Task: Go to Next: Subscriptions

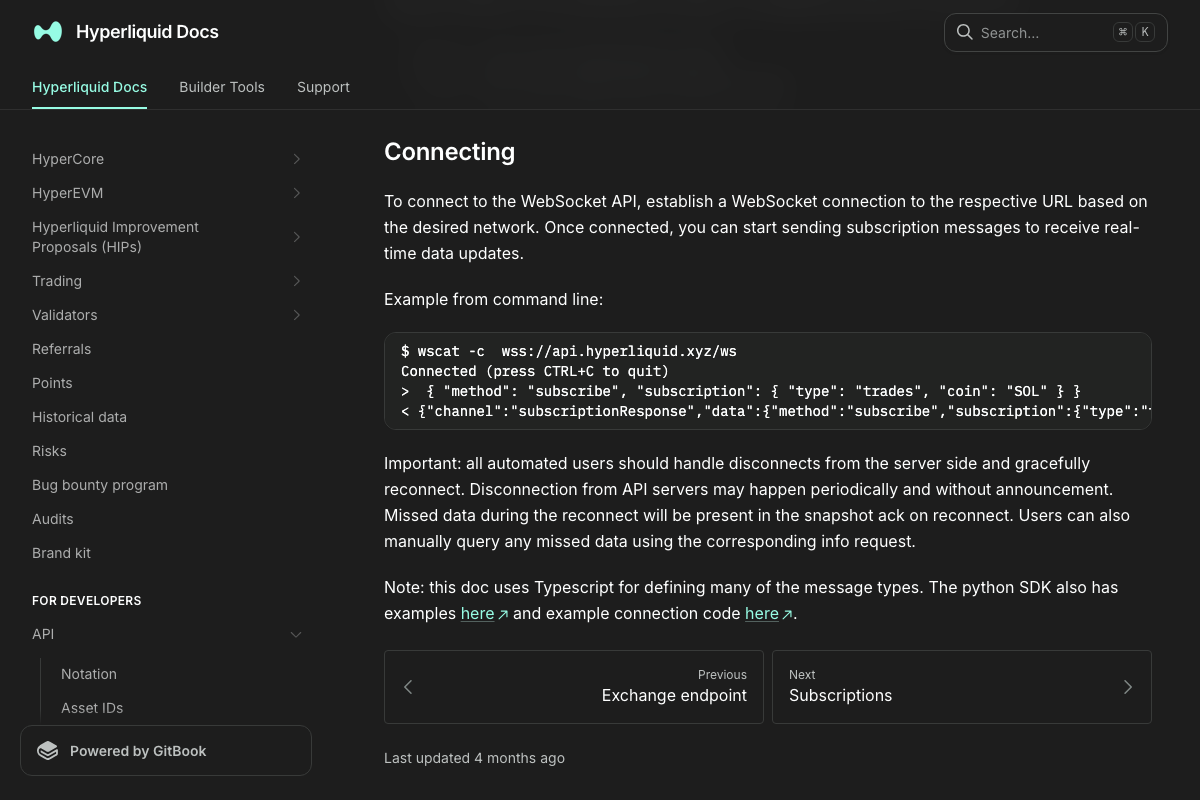Action: pyautogui.click(x=962, y=687)
